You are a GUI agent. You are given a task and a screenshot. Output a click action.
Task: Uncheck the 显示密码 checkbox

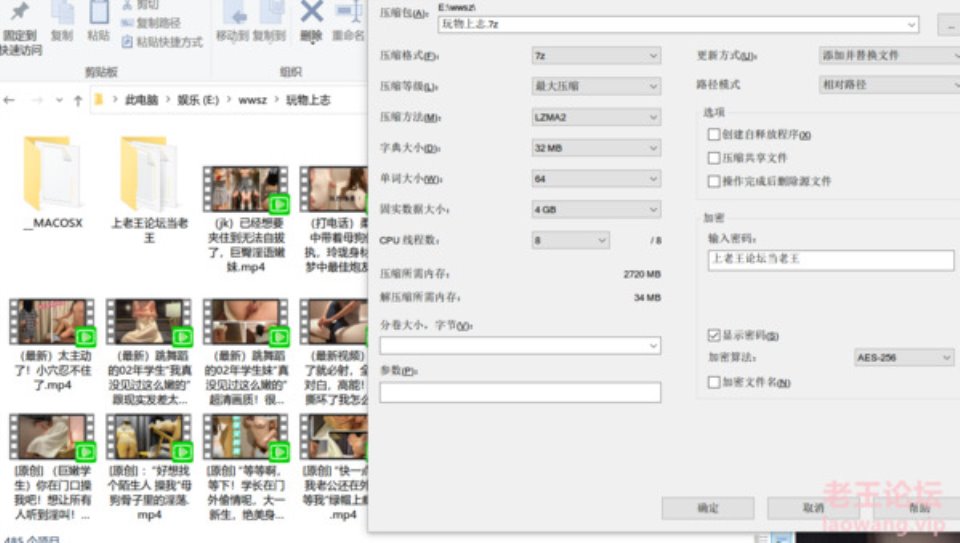click(x=714, y=335)
